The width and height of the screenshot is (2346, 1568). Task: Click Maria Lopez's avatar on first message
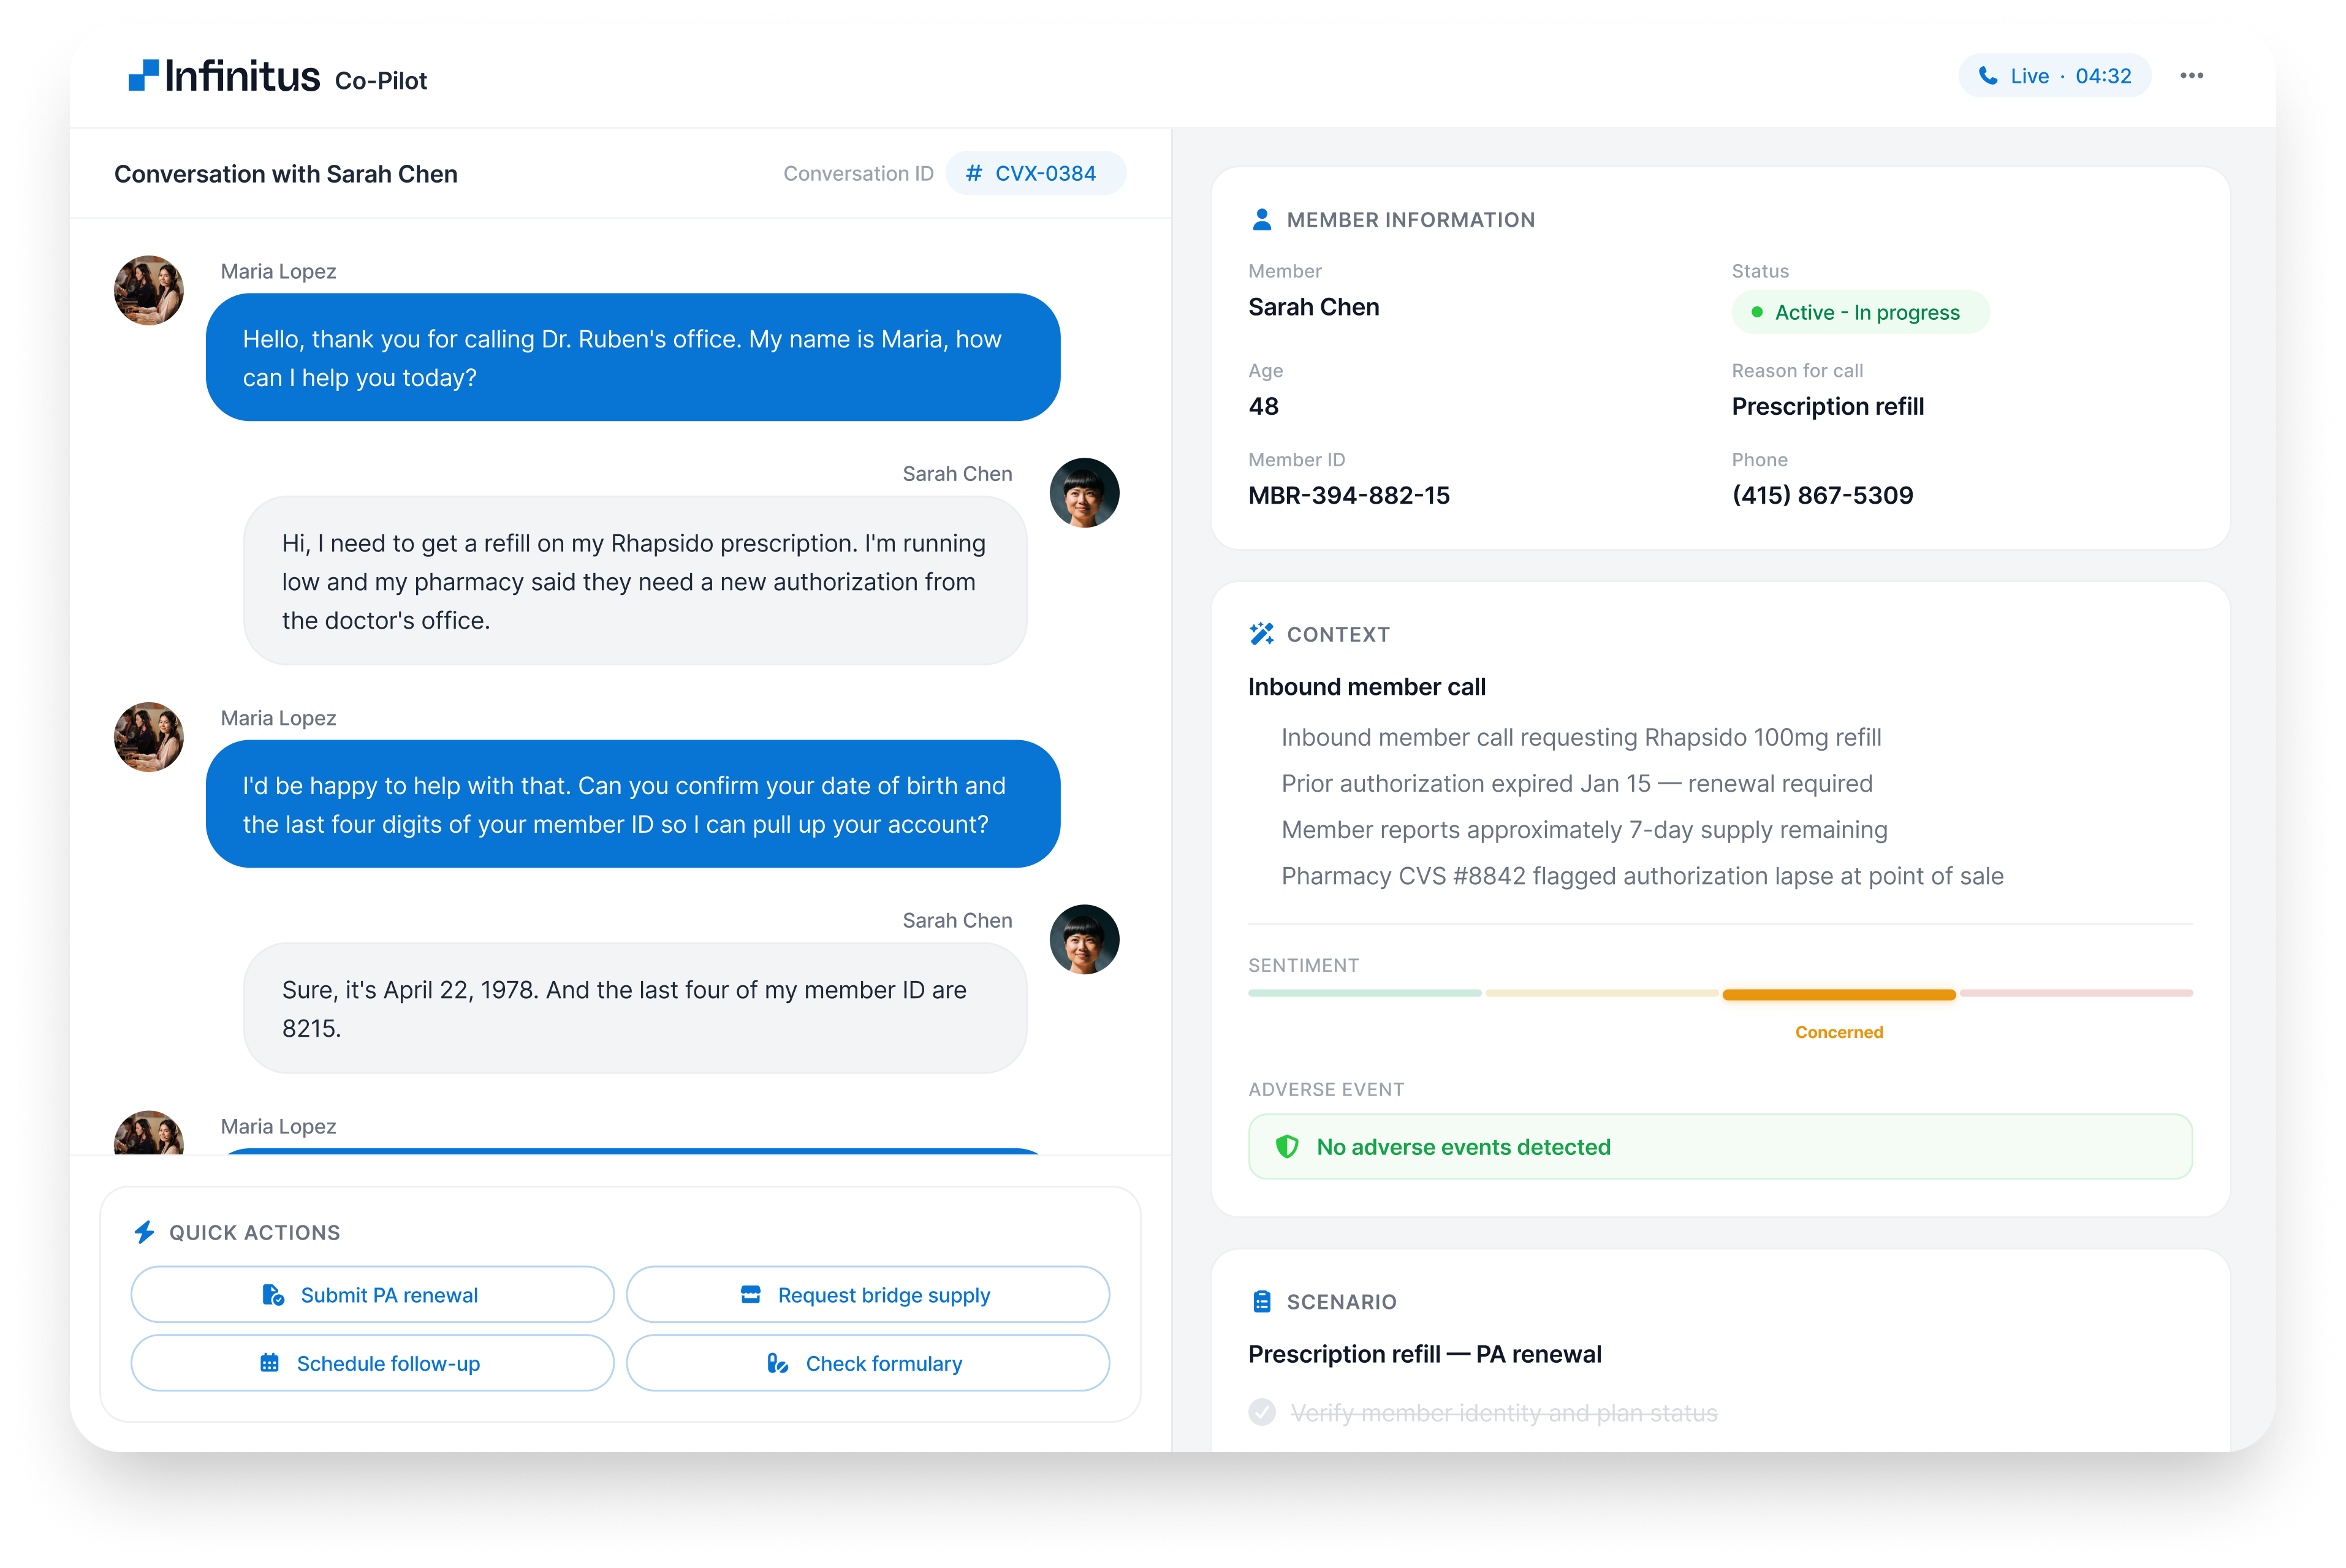point(149,291)
